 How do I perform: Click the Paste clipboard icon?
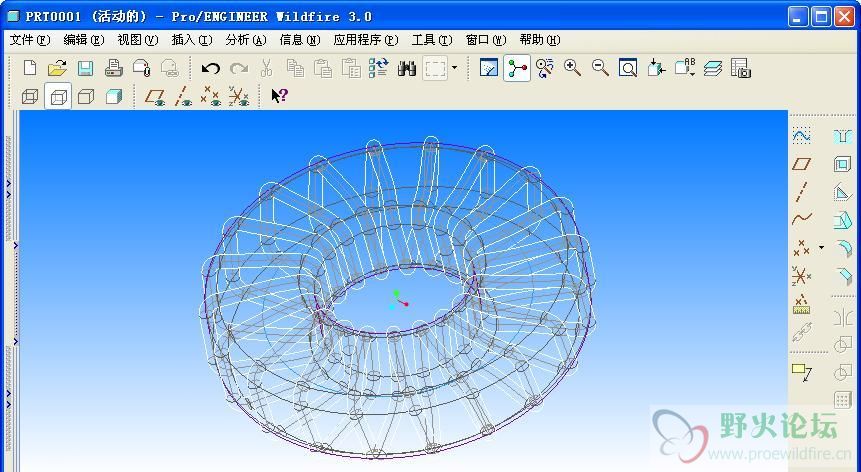pos(322,68)
